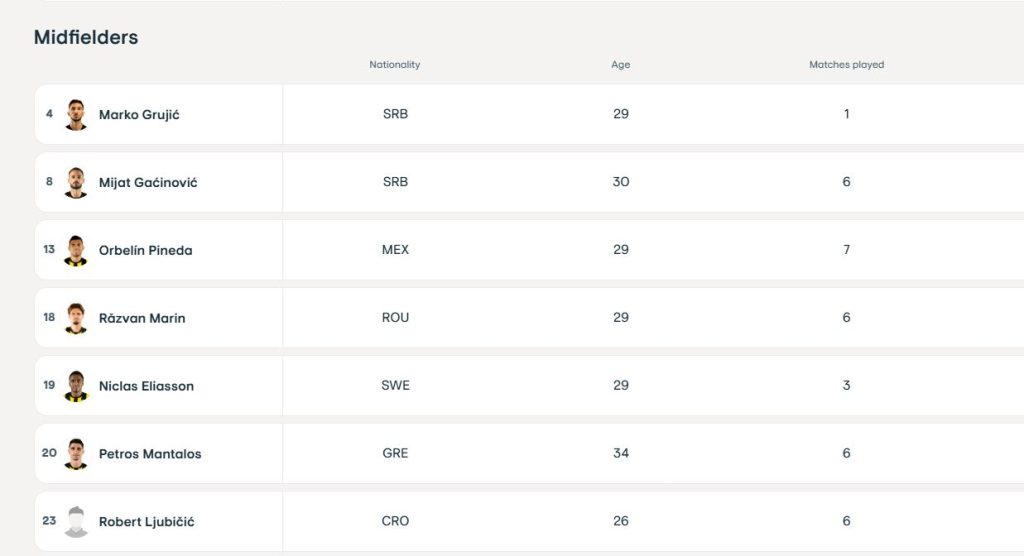Open Mijat Gaćinović's player profile
The image size is (1024, 556).
coord(148,183)
